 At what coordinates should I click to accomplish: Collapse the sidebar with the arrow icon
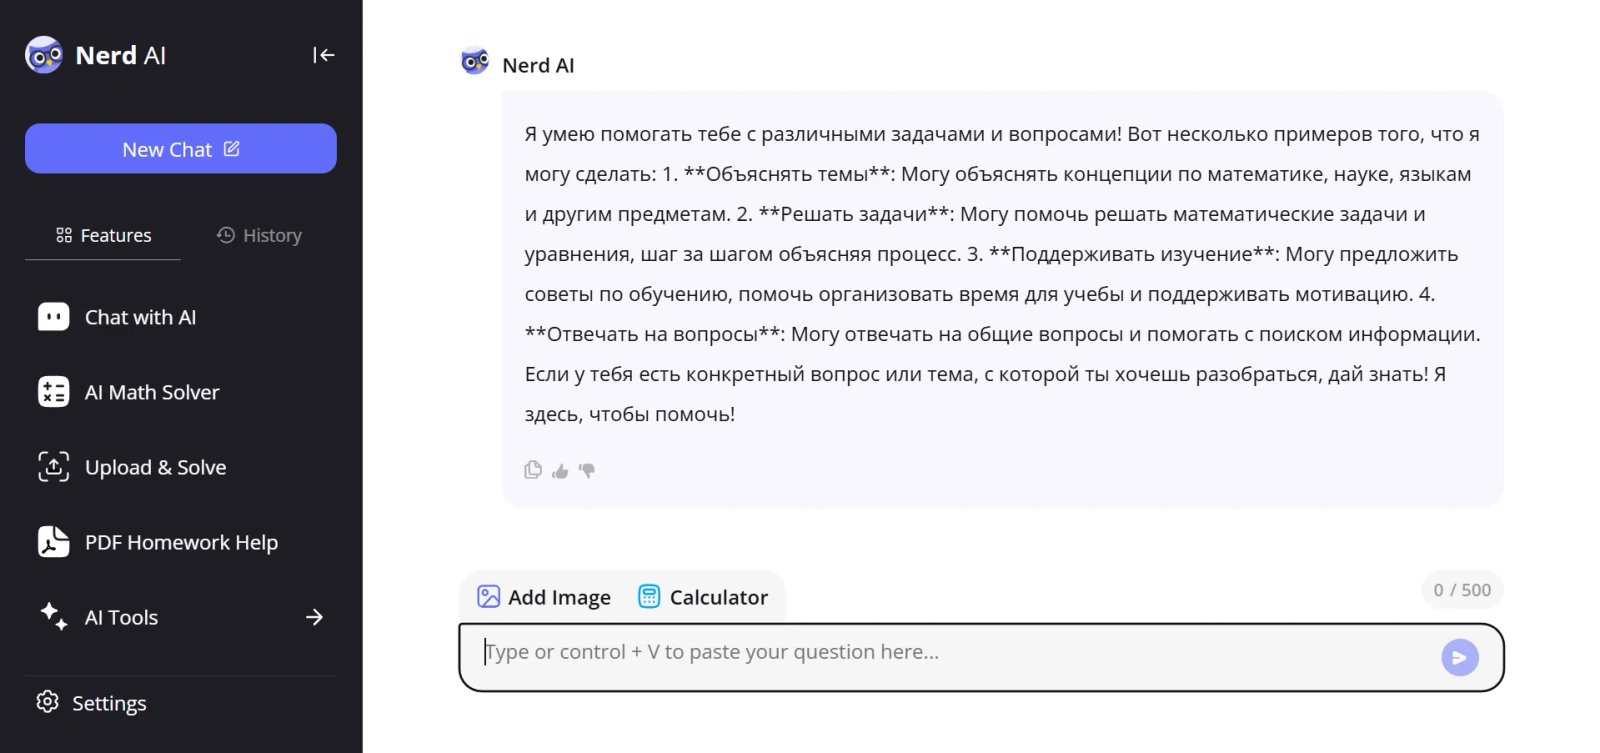[323, 55]
